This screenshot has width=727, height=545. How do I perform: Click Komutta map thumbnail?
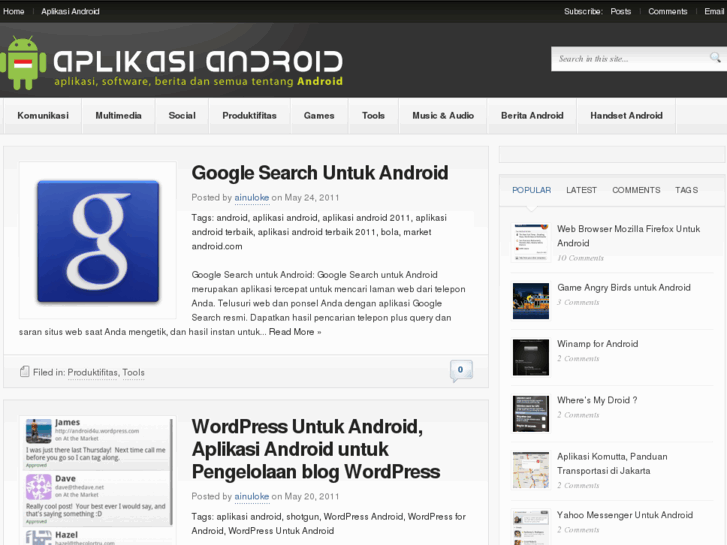[x=531, y=470]
